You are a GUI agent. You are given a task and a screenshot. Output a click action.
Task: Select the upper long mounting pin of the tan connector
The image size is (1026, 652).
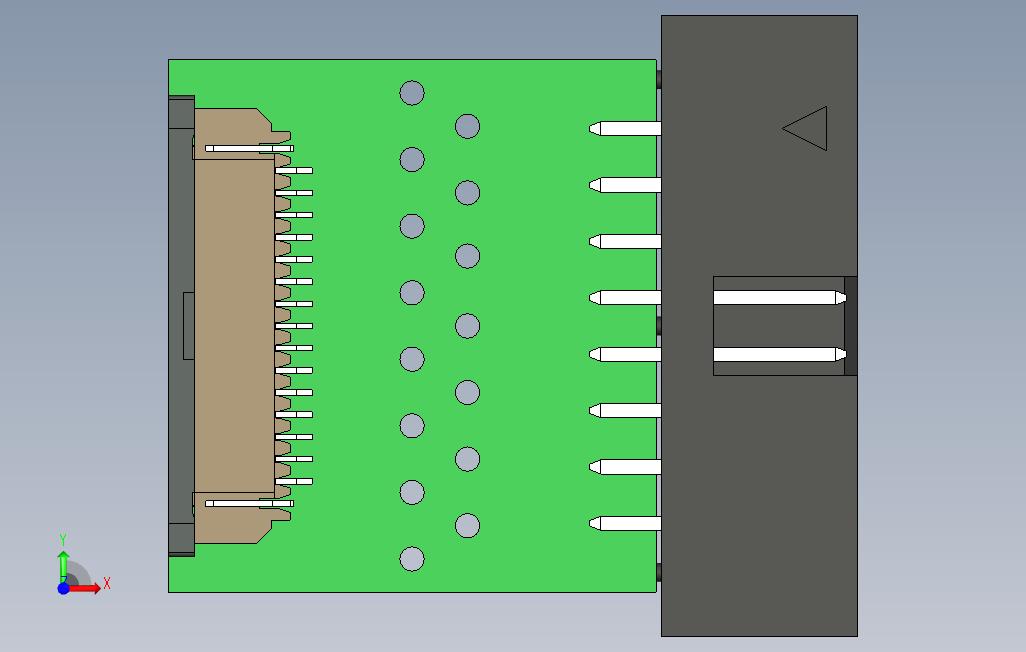point(249,149)
